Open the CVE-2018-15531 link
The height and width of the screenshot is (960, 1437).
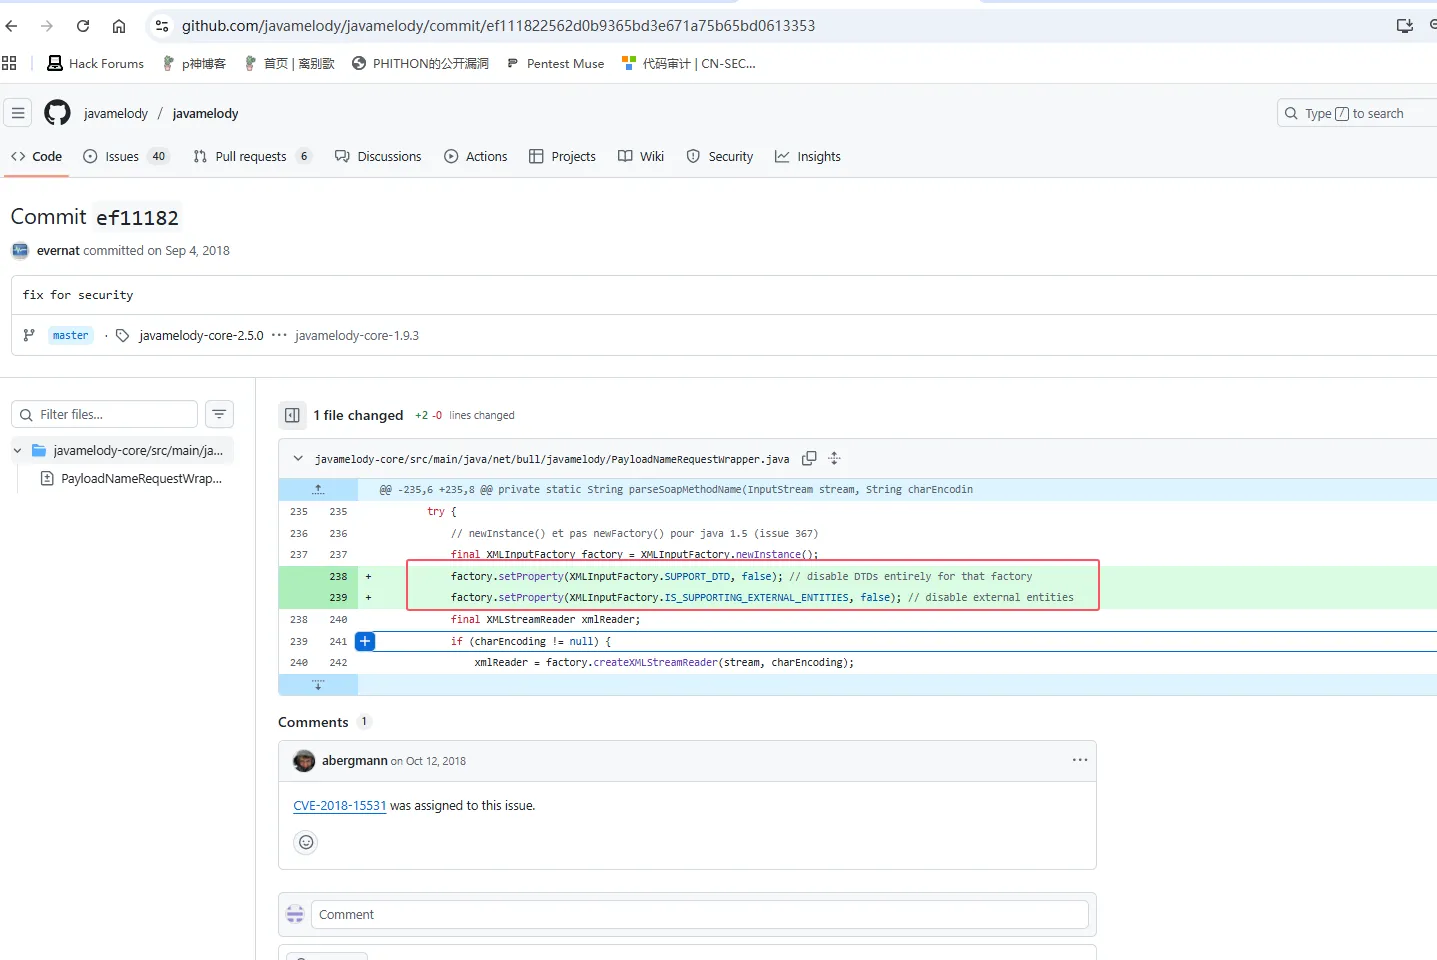pos(339,806)
